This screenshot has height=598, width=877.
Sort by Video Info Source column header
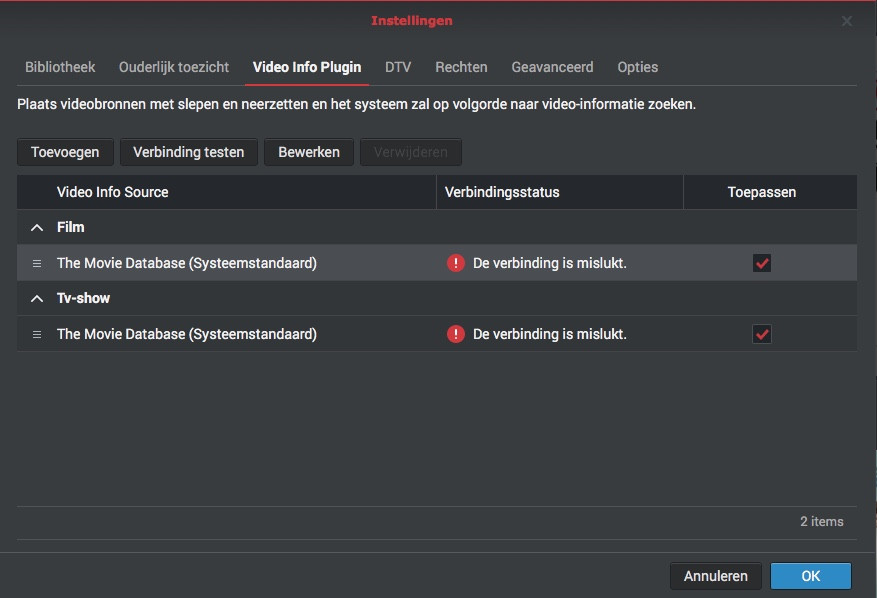112,192
